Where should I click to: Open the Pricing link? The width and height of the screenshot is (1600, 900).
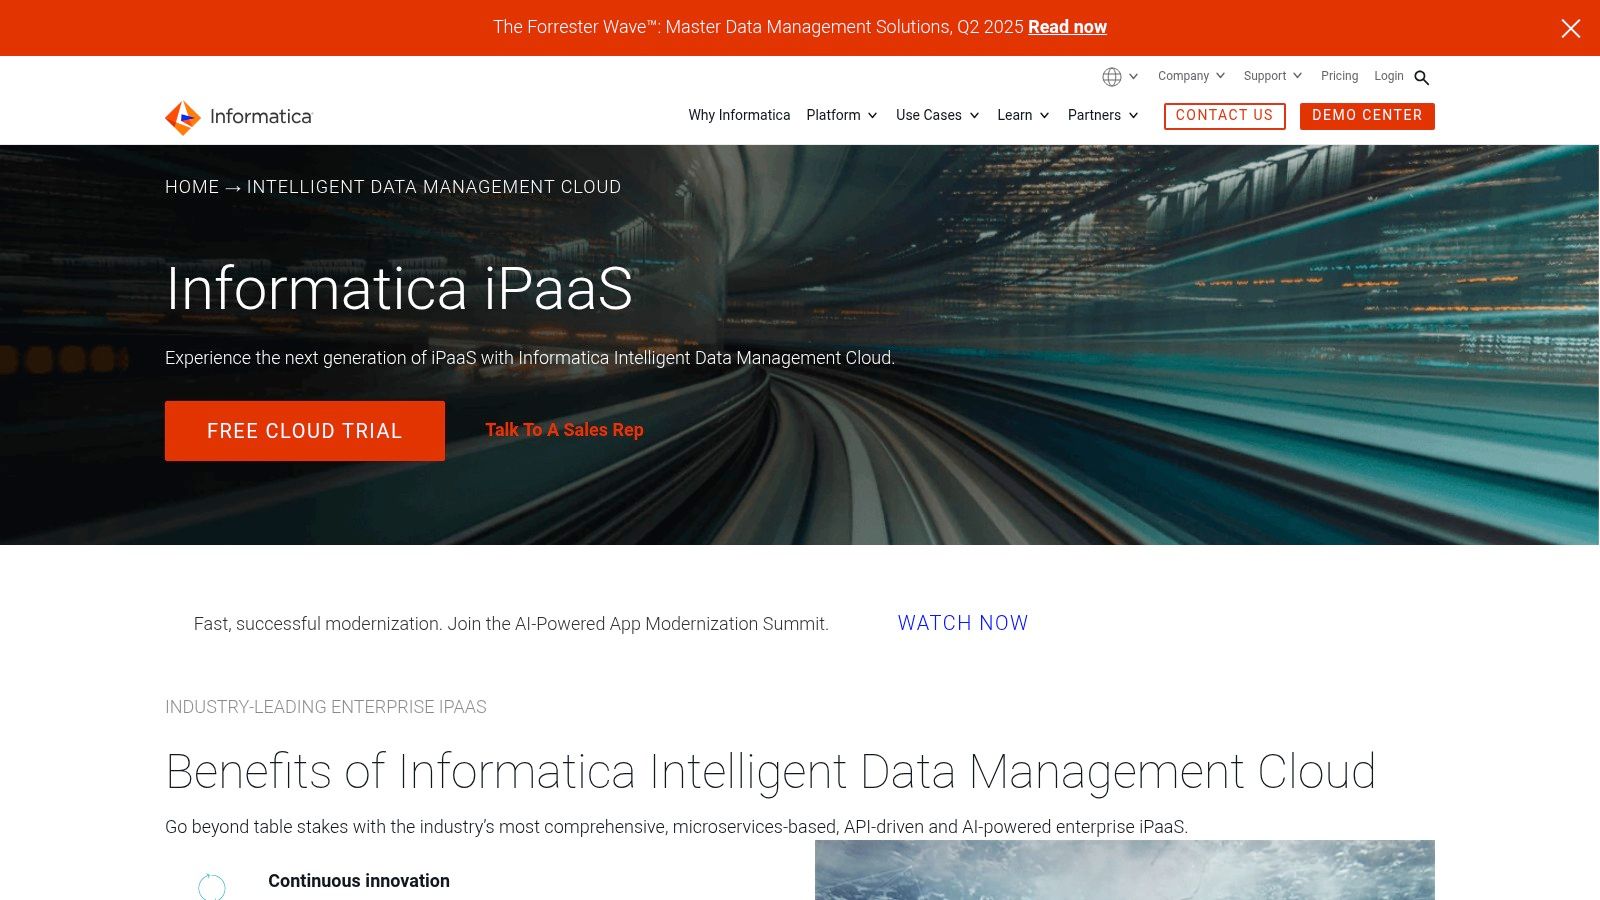[x=1339, y=76]
